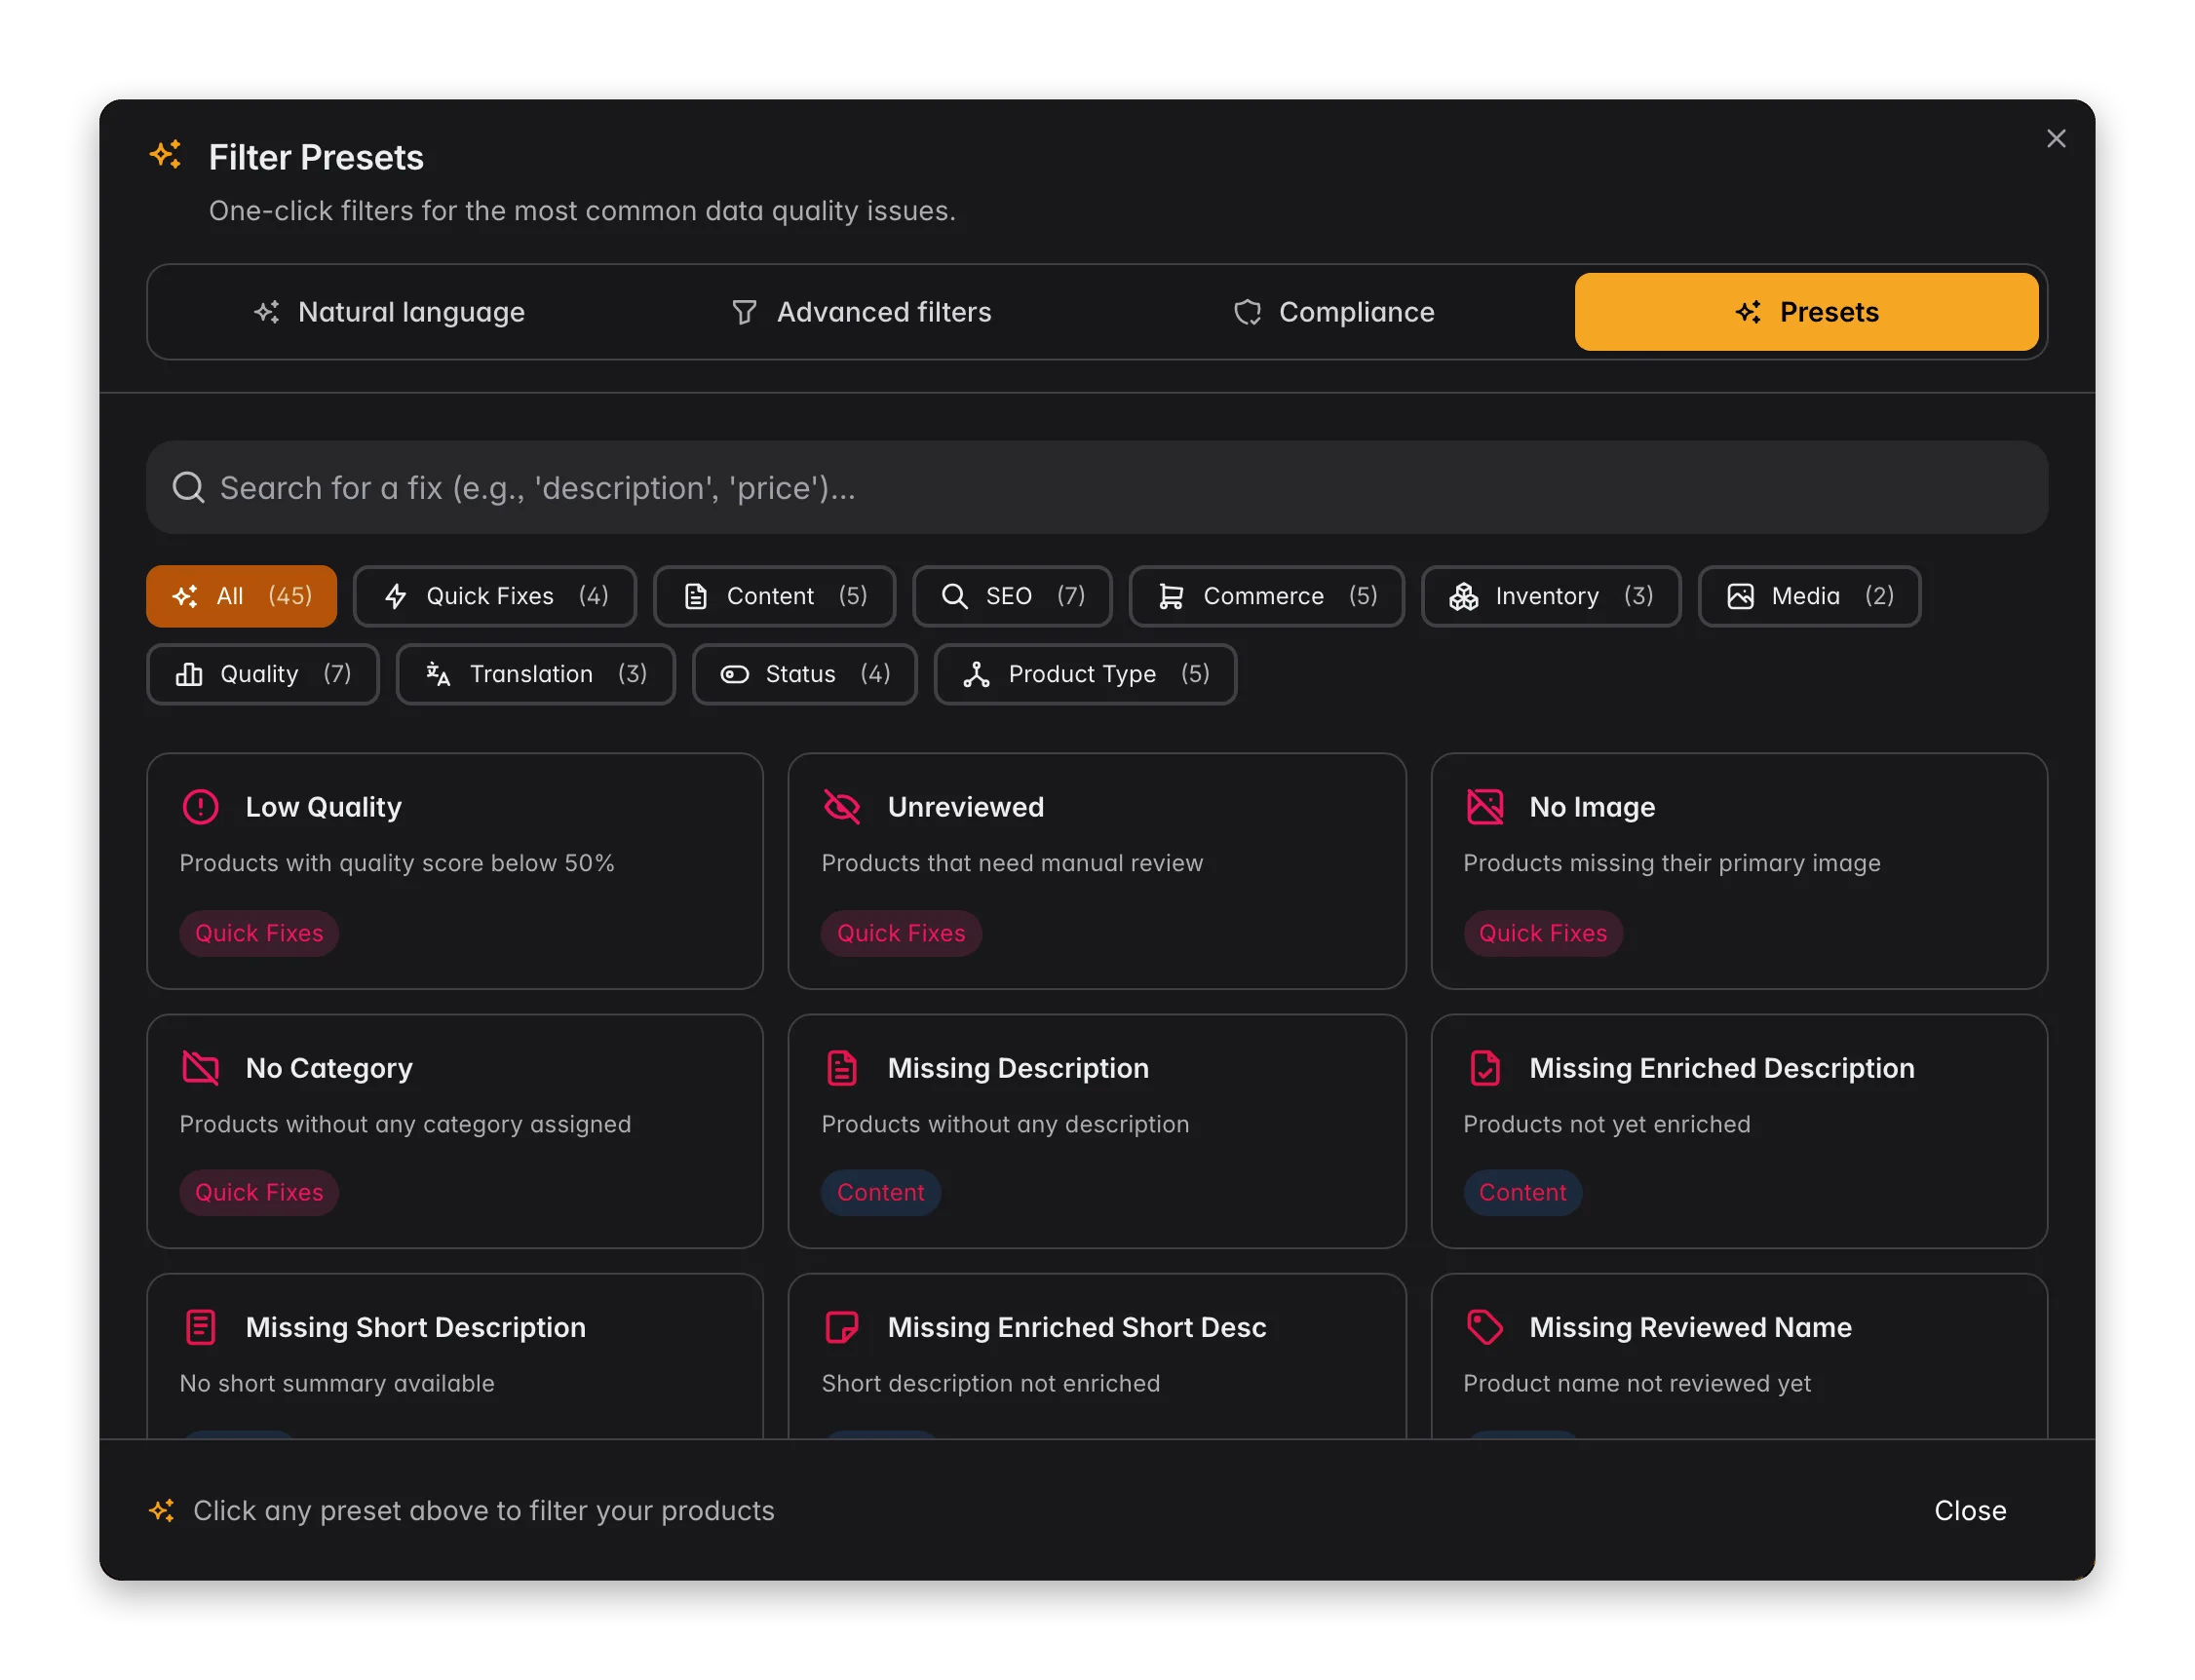Filter by Status (4) chip

[x=804, y=675]
